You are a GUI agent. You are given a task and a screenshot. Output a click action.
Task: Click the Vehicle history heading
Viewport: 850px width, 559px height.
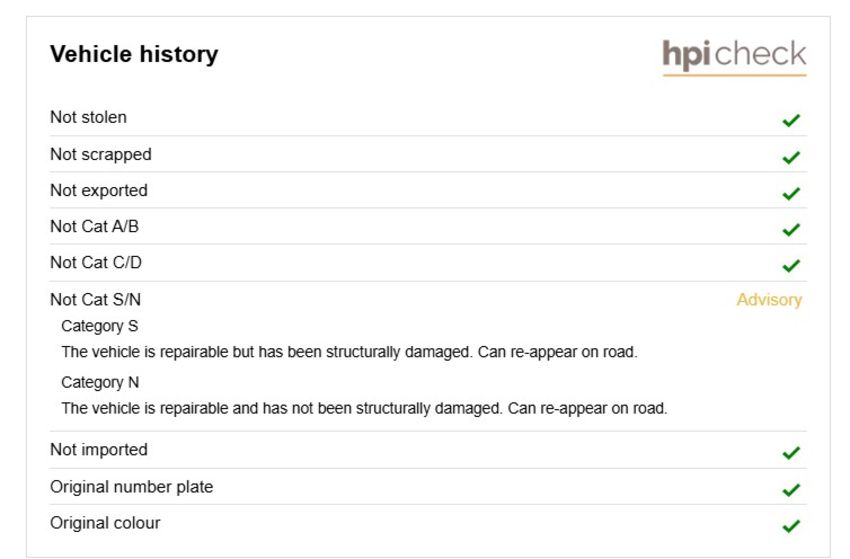coord(134,54)
